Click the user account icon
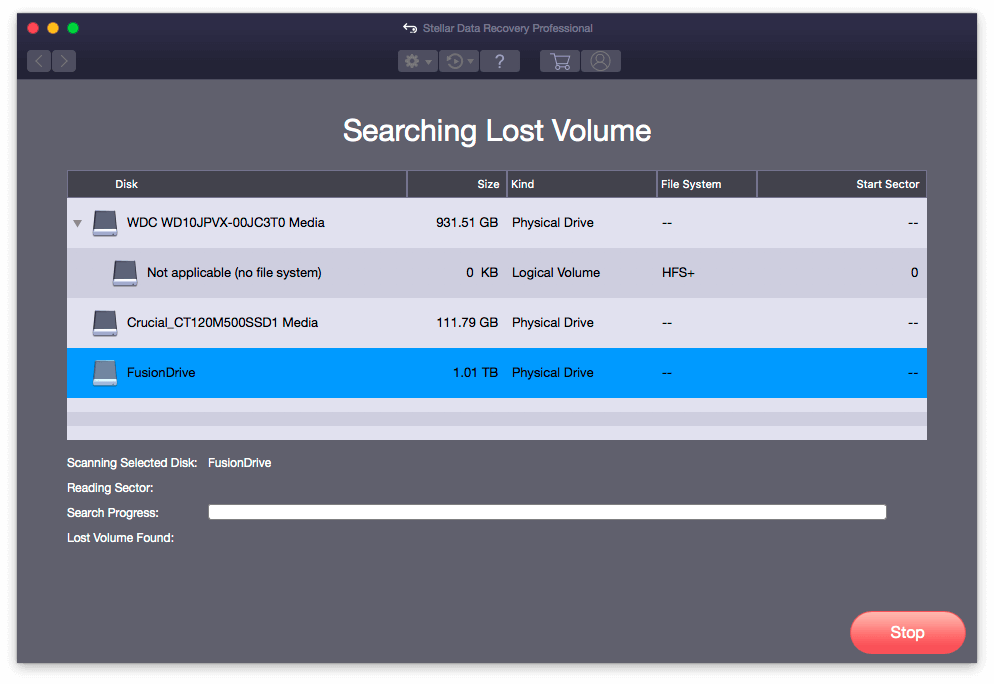This screenshot has width=994, height=684. [x=600, y=61]
